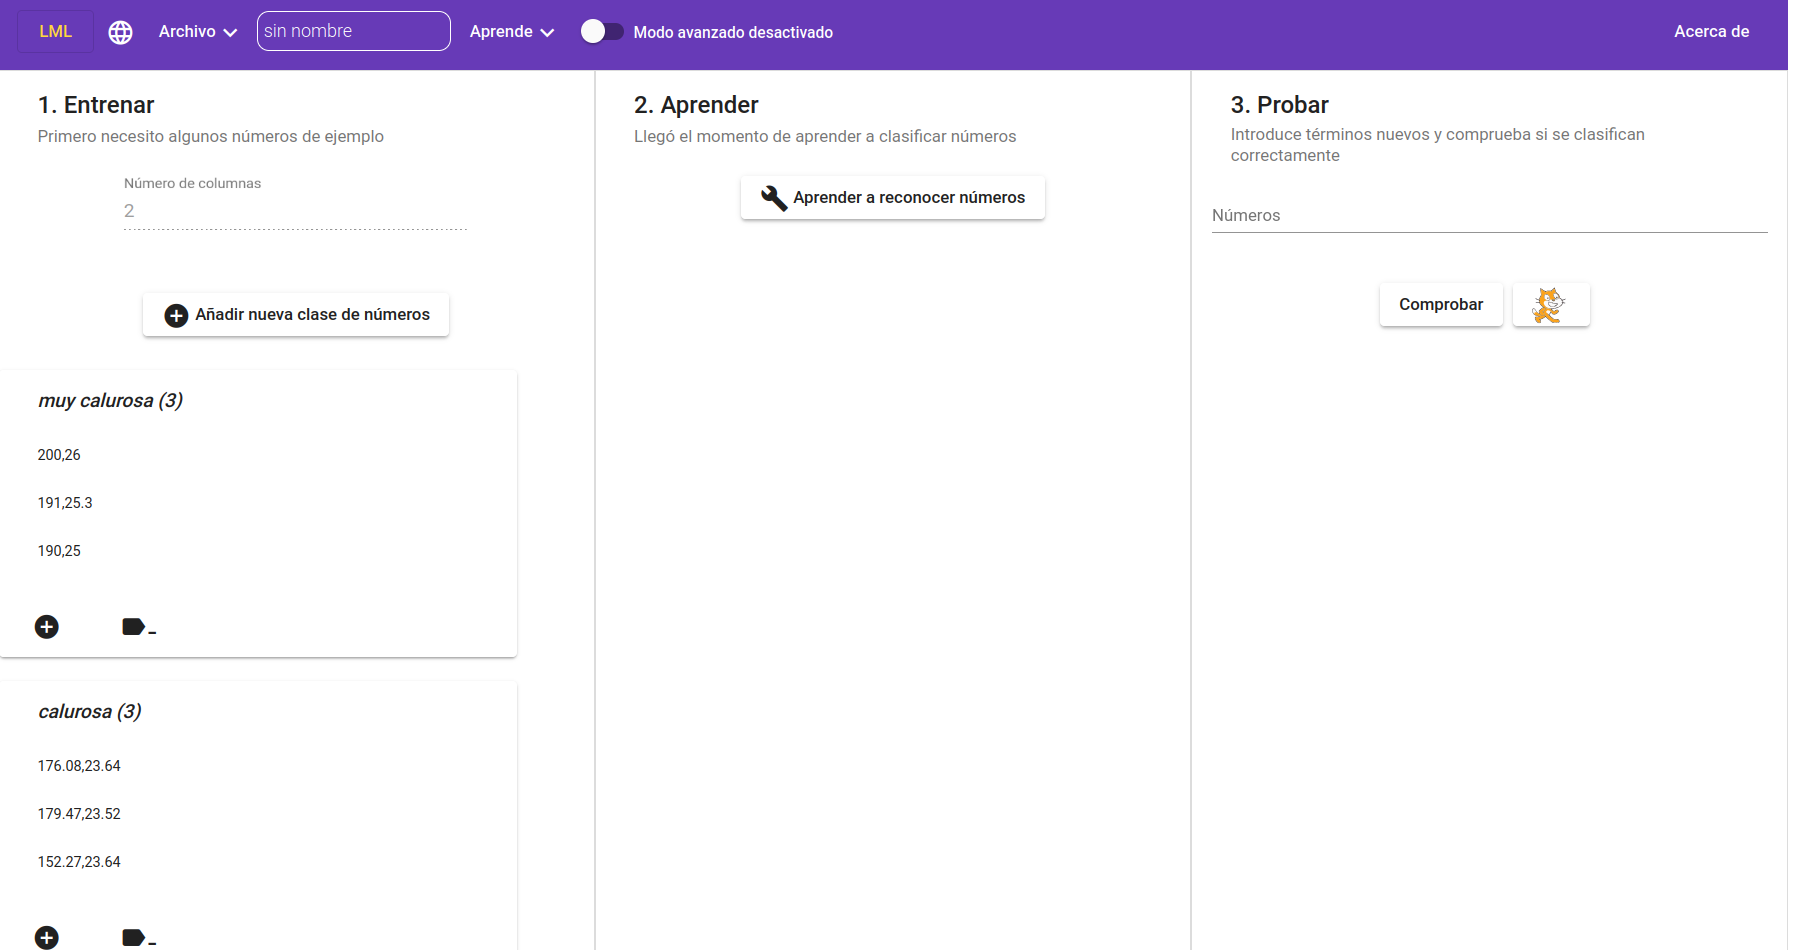Click the plus icon for new number class
The image size is (1804, 950).
pyautogui.click(x=176, y=315)
